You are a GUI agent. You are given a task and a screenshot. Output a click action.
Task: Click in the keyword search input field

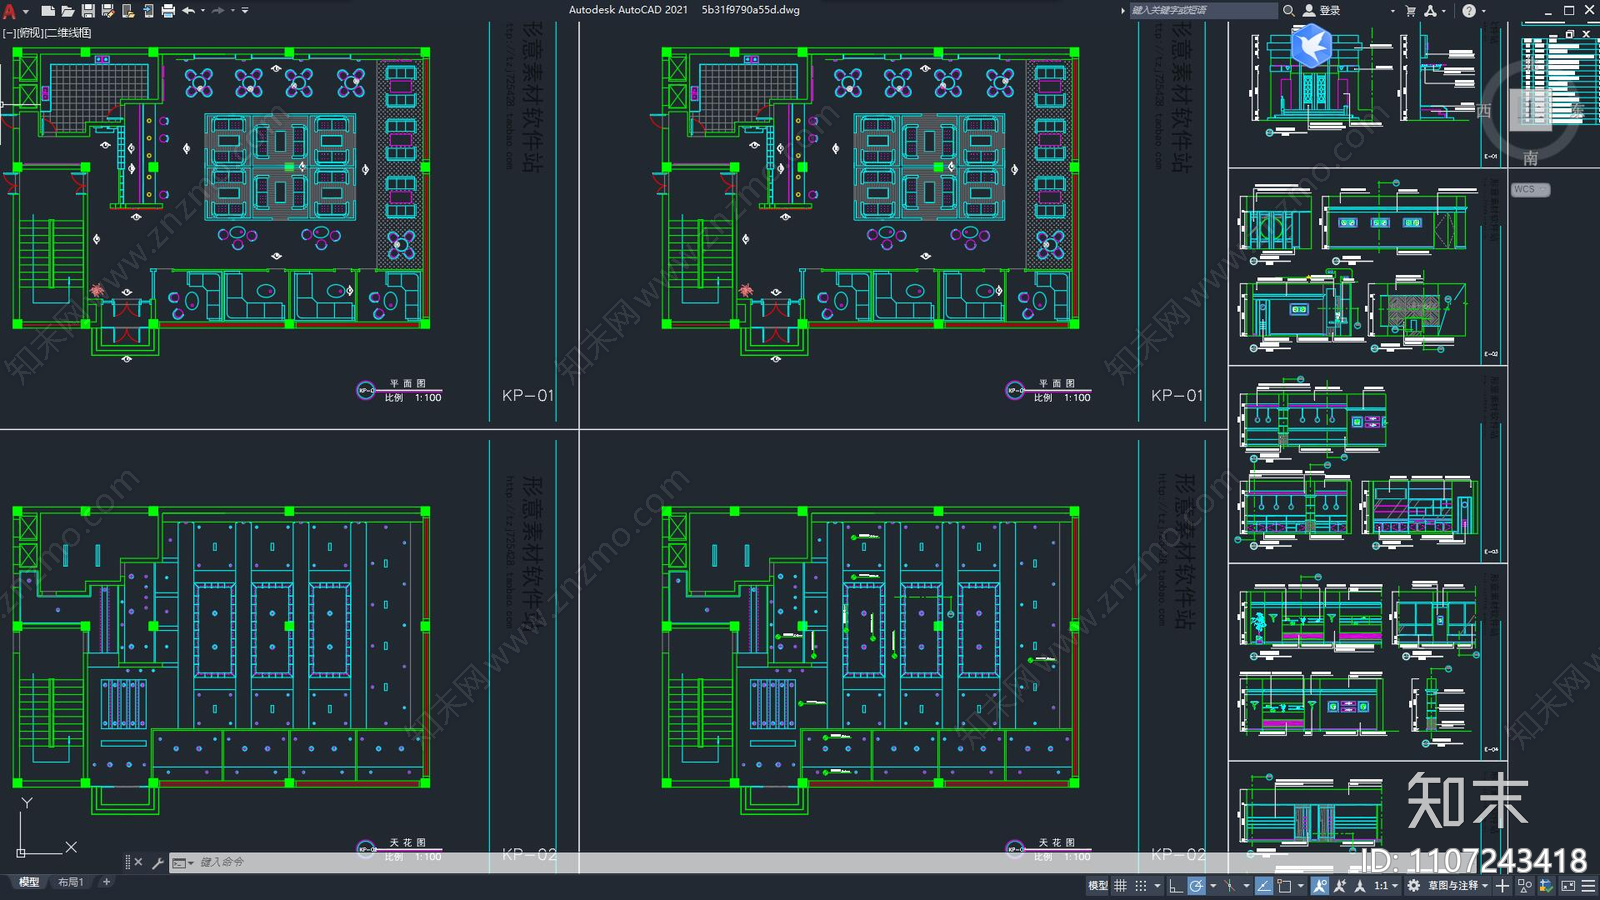click(1203, 10)
